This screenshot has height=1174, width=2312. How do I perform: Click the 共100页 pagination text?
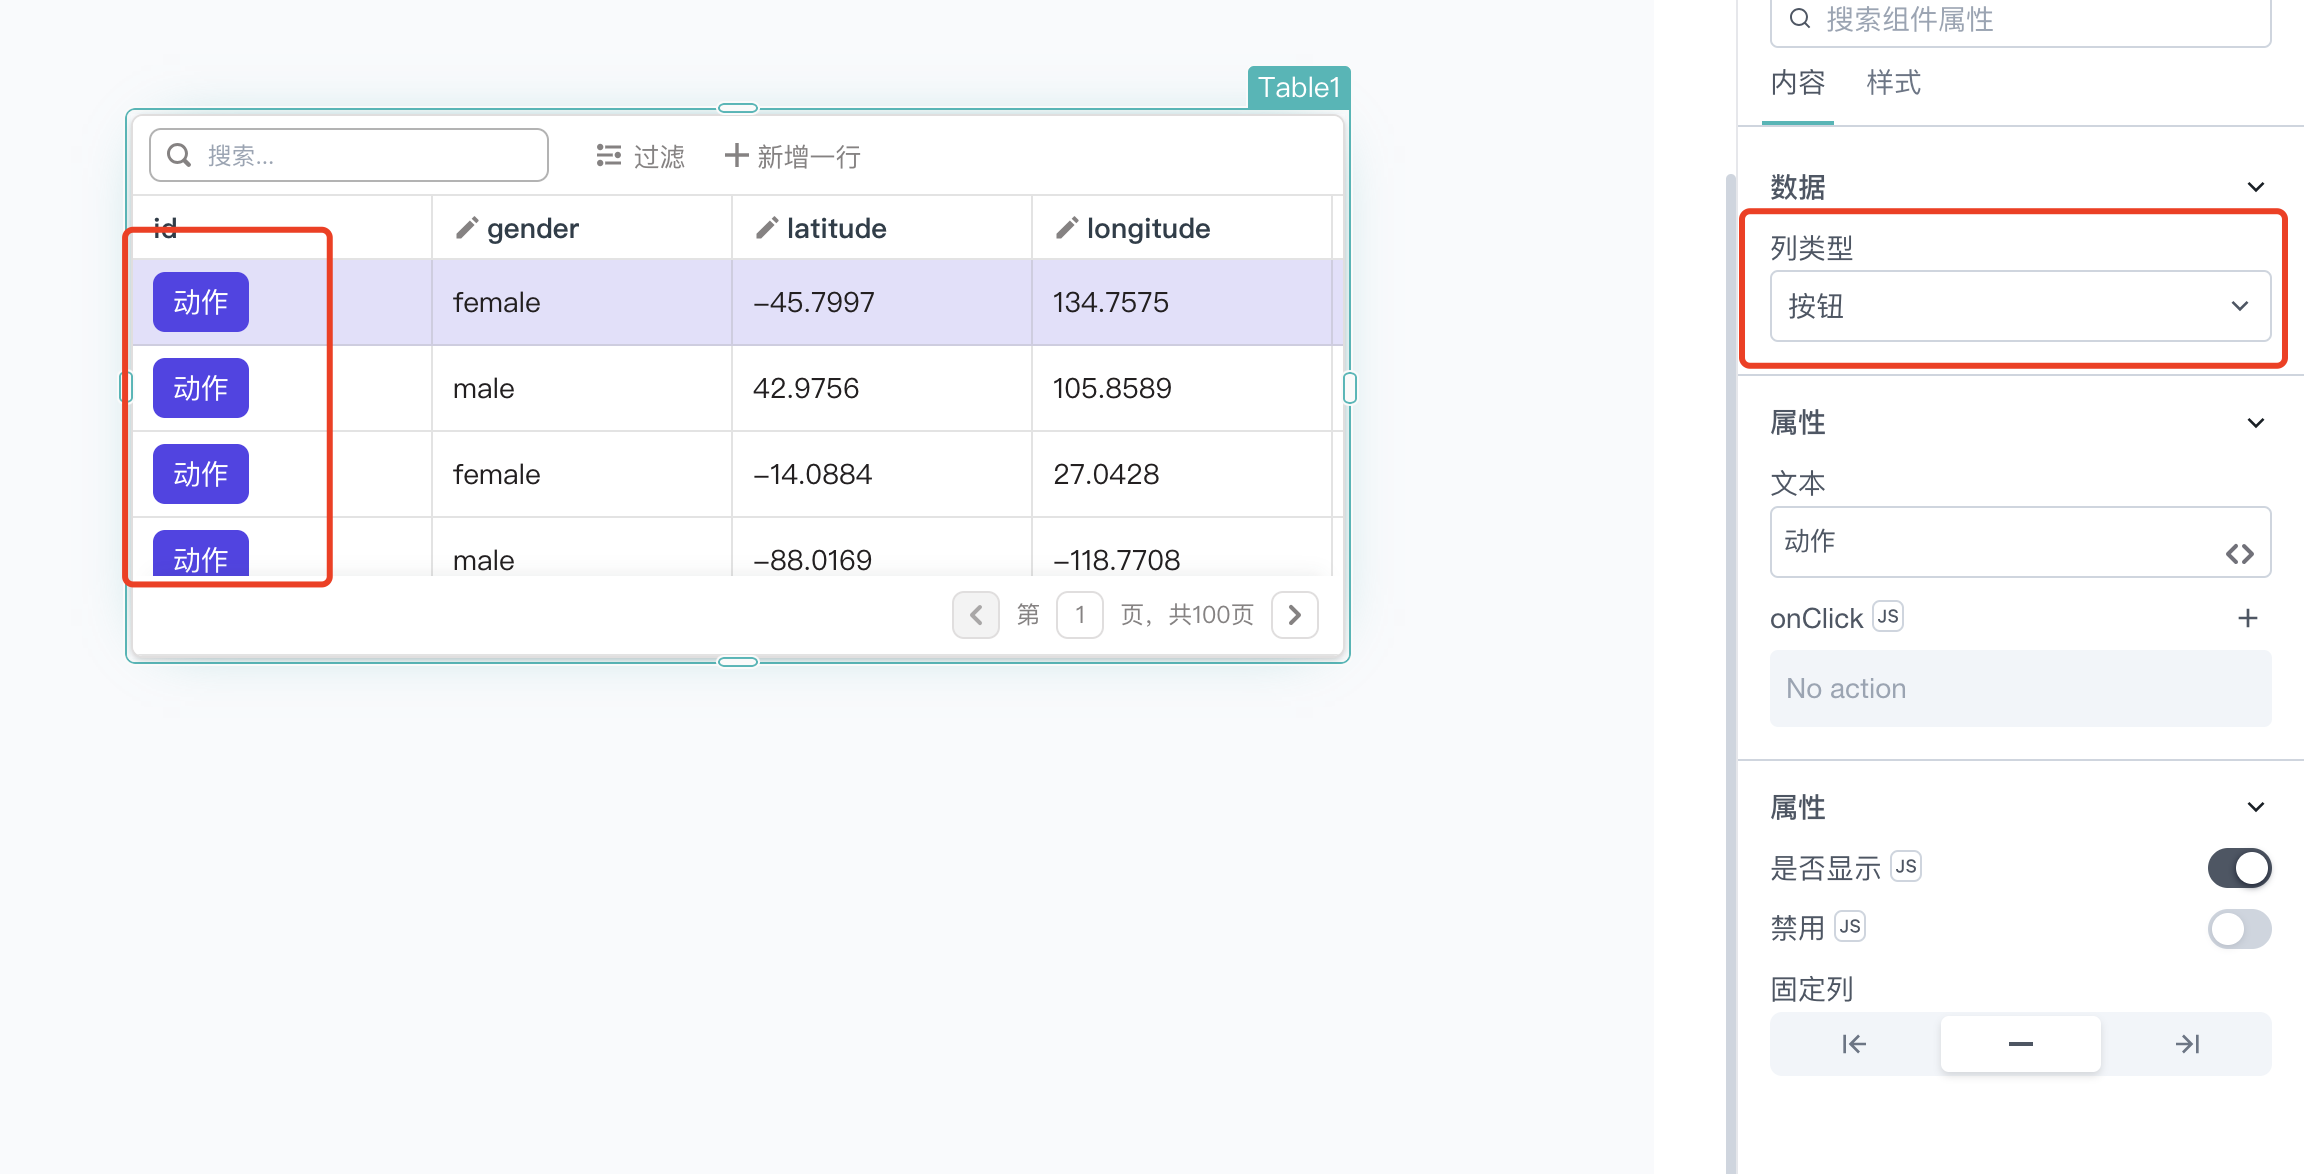(x=1212, y=614)
